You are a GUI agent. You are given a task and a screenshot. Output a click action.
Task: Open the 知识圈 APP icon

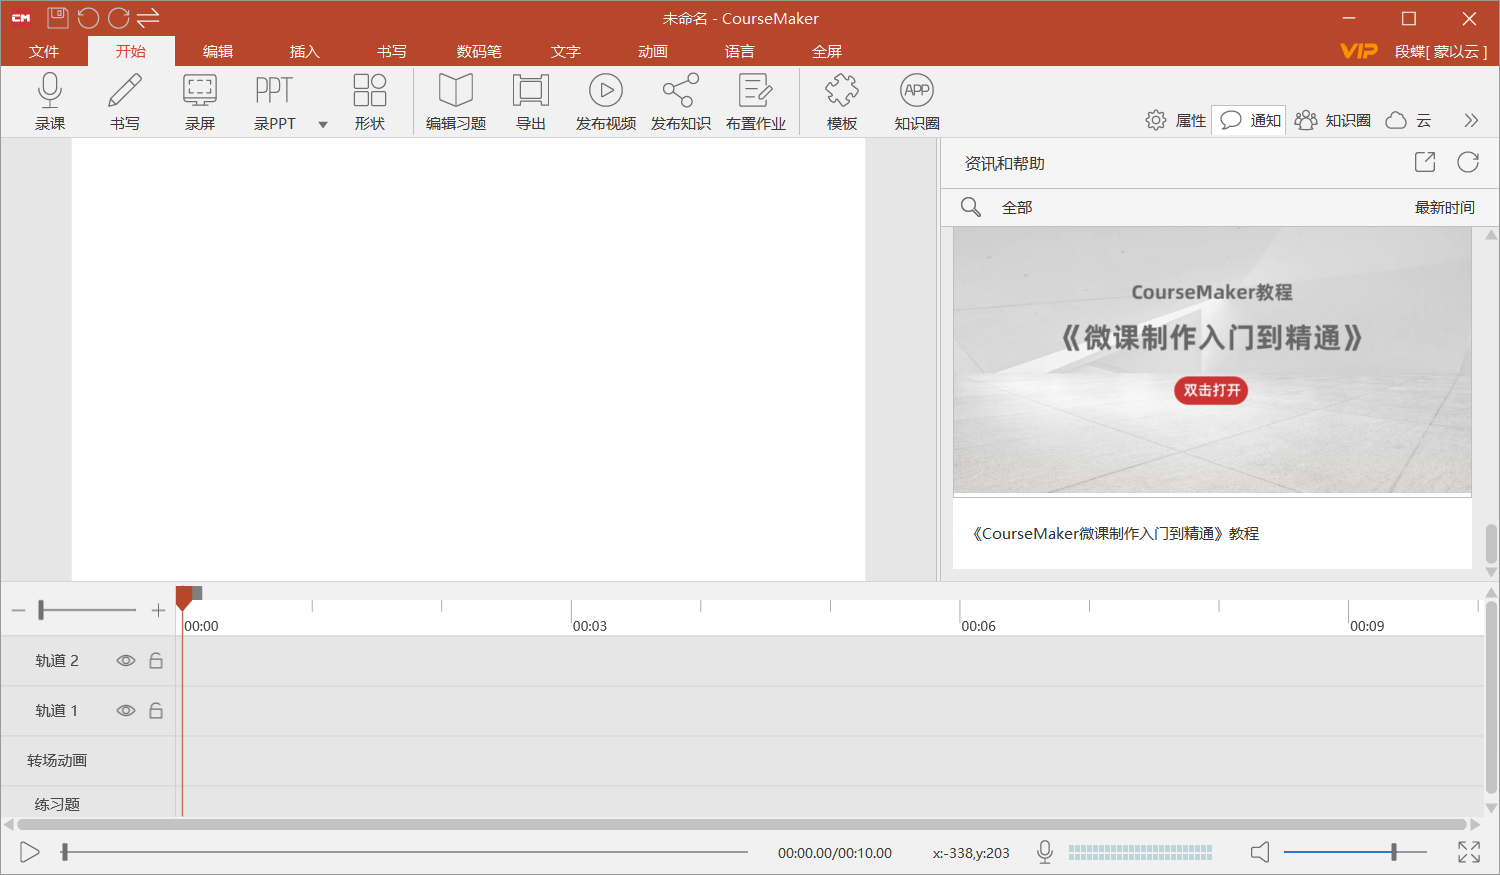tap(917, 101)
